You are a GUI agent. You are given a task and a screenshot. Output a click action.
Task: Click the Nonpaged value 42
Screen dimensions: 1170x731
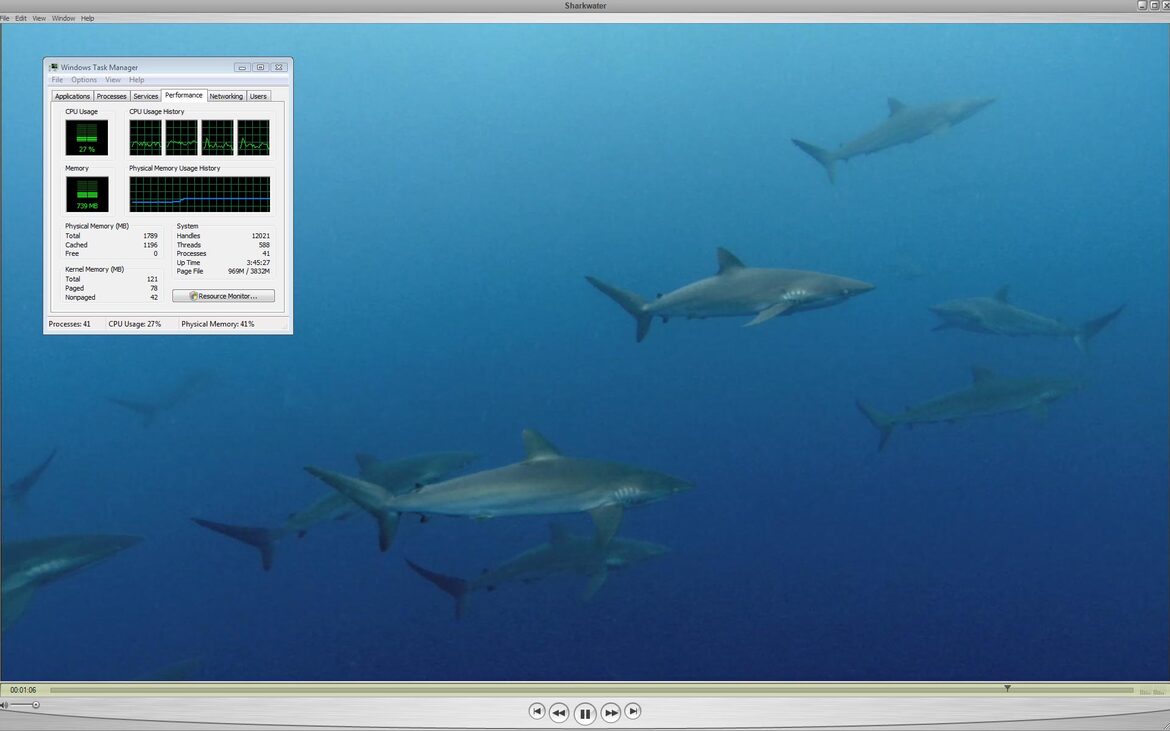click(154, 297)
